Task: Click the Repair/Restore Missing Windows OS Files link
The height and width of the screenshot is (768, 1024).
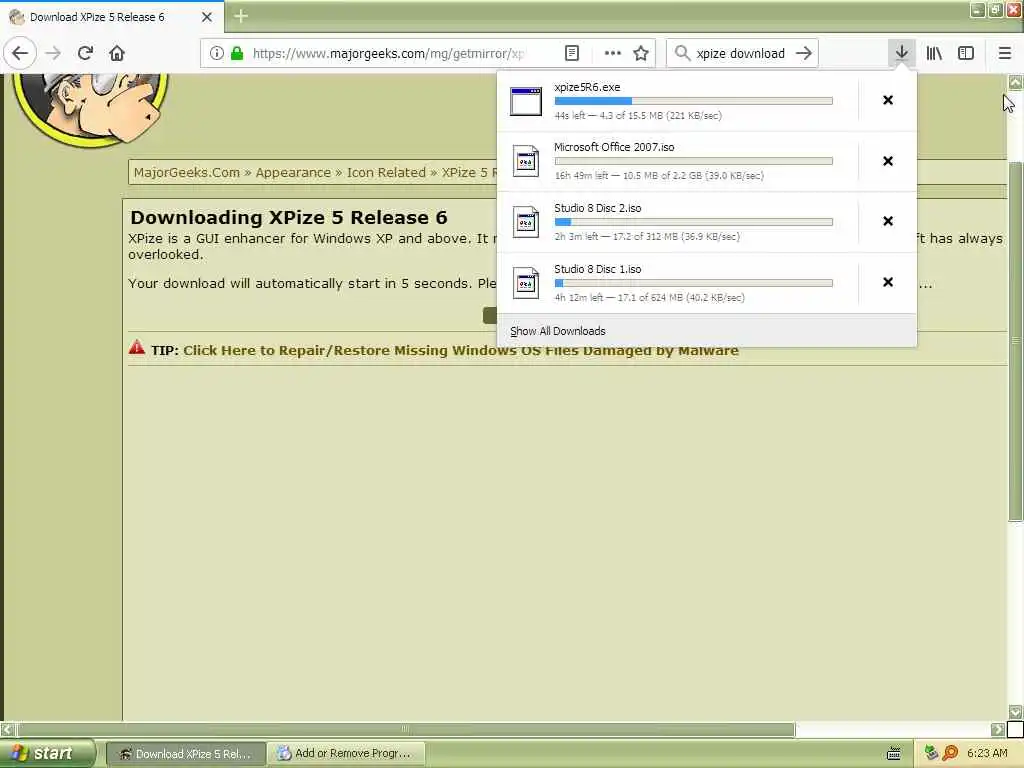Action: pyautogui.click(x=460, y=351)
